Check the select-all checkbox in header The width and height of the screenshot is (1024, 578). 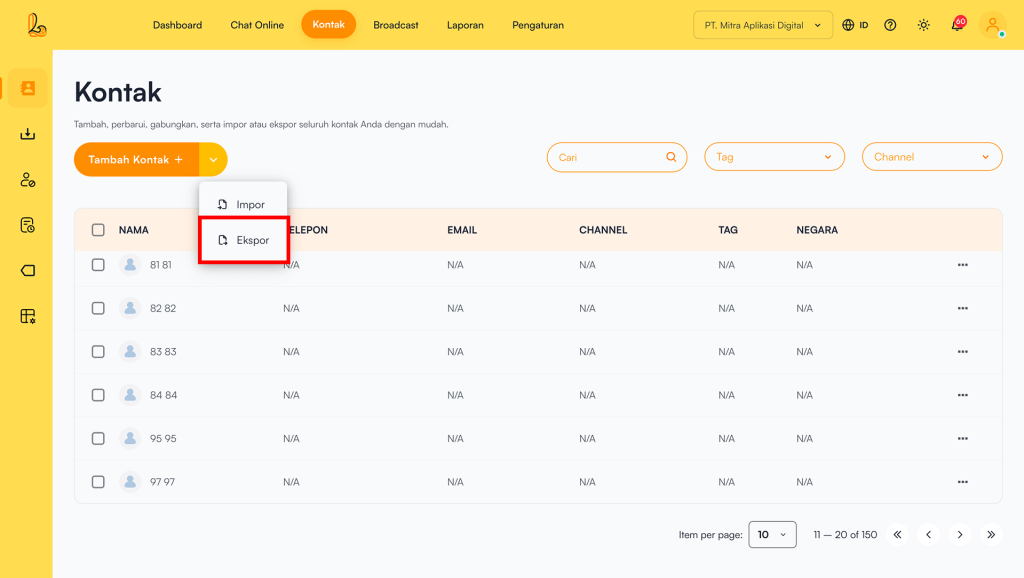pos(98,230)
